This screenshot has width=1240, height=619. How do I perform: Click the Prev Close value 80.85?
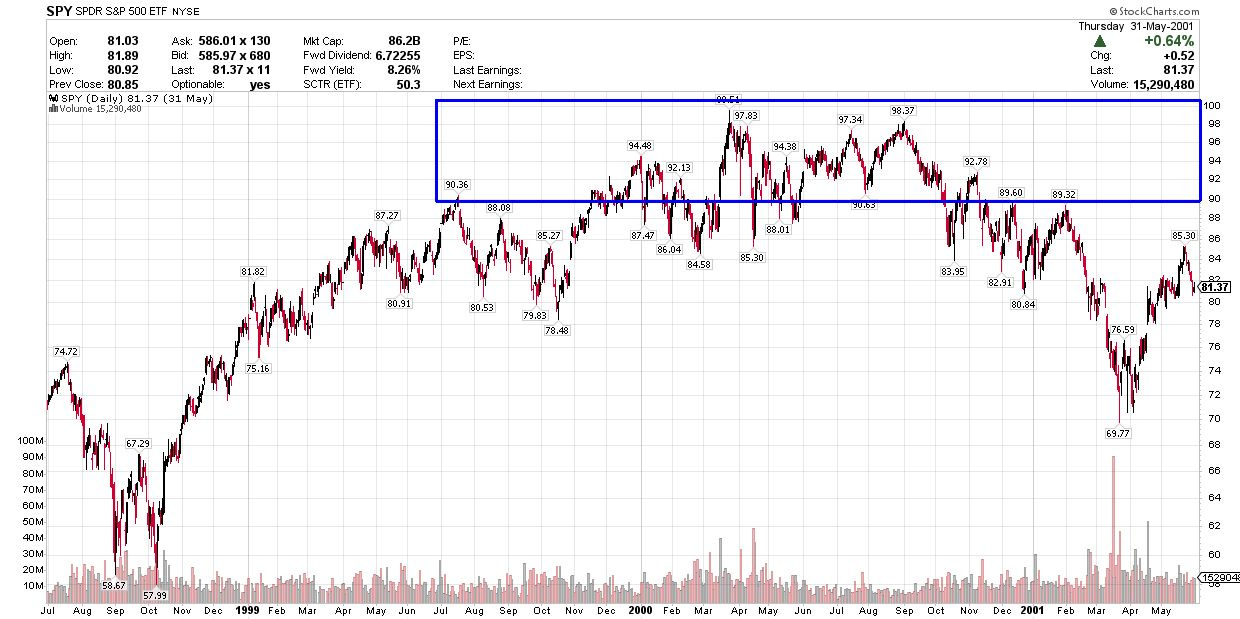pos(125,85)
